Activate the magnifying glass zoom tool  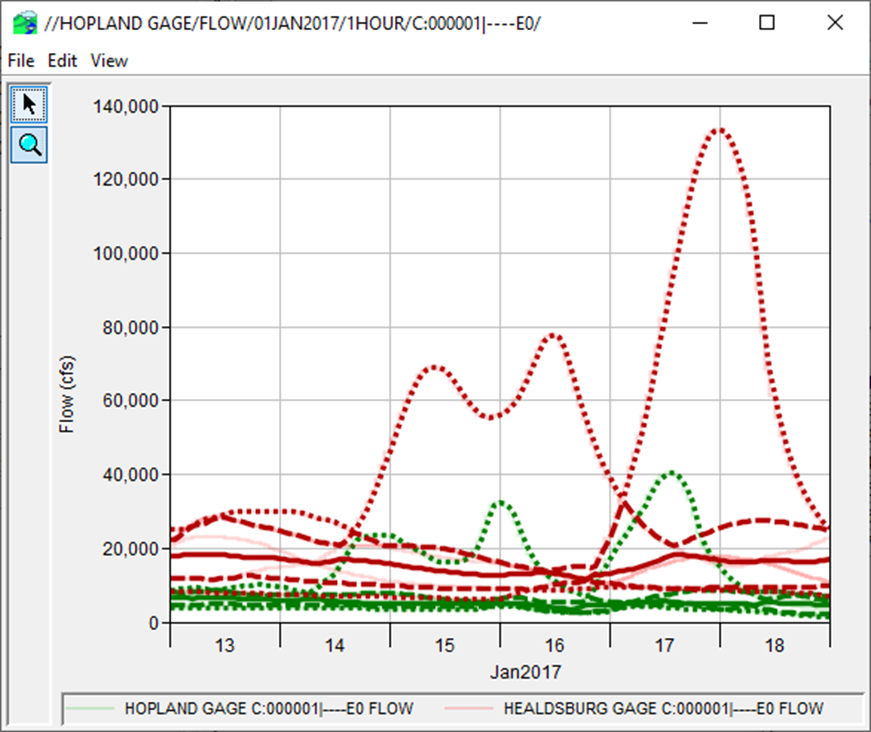pos(30,145)
